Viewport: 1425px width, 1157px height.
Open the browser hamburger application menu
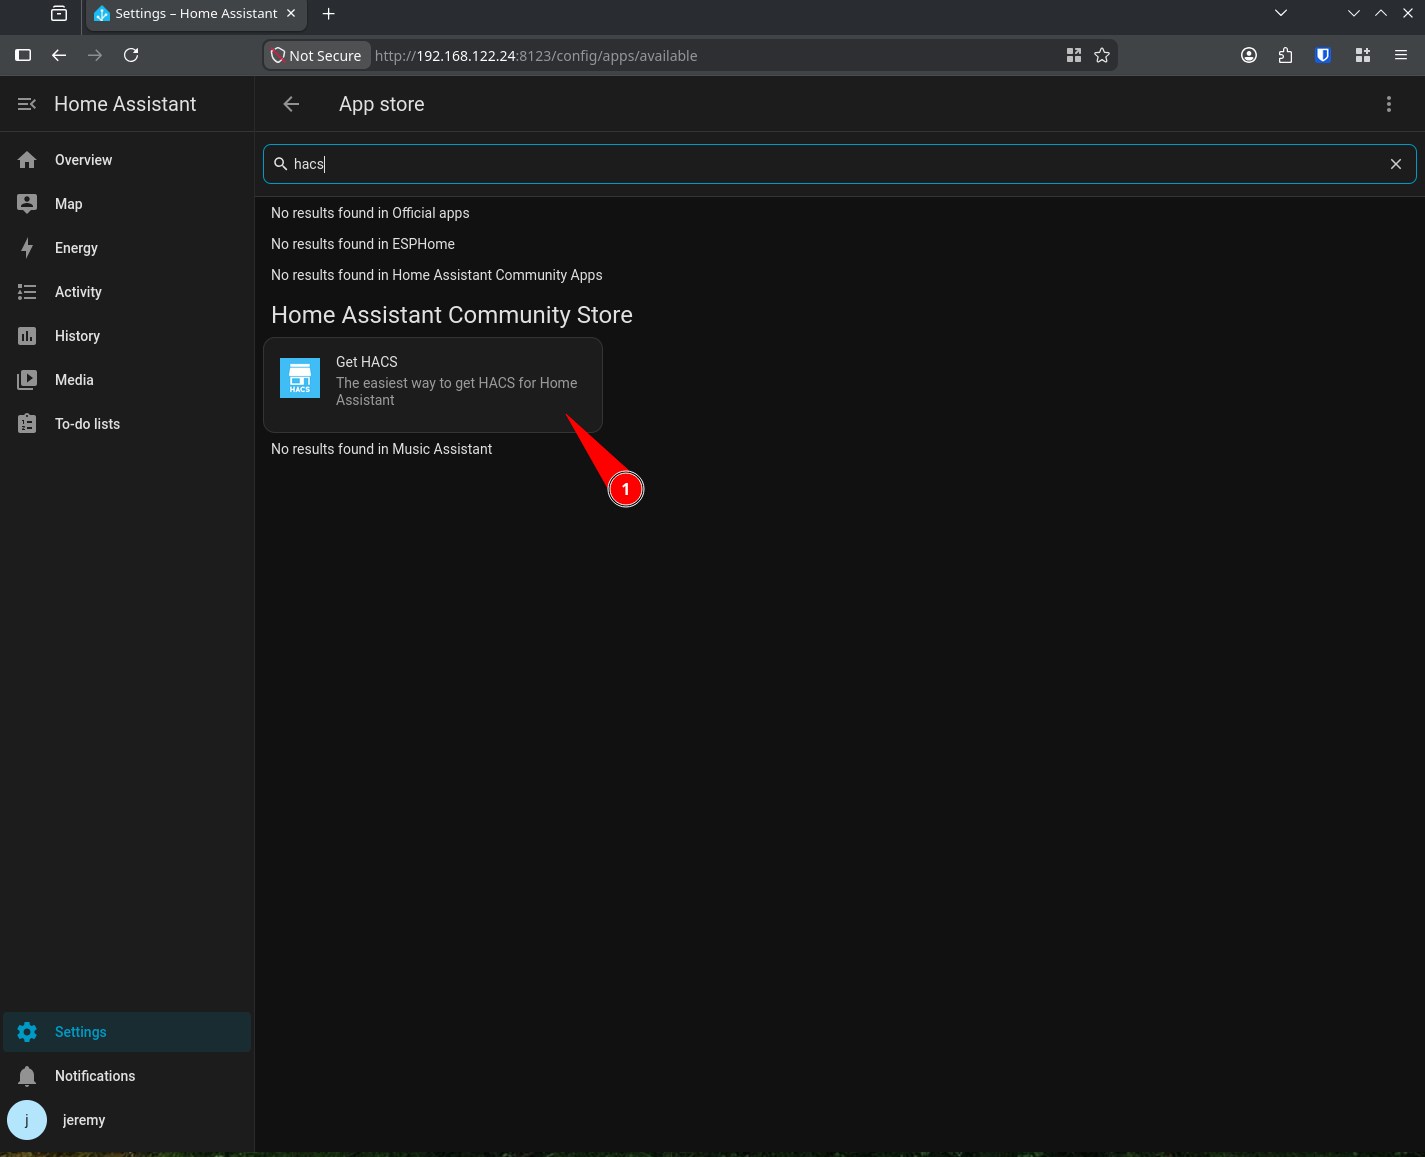(x=1401, y=55)
